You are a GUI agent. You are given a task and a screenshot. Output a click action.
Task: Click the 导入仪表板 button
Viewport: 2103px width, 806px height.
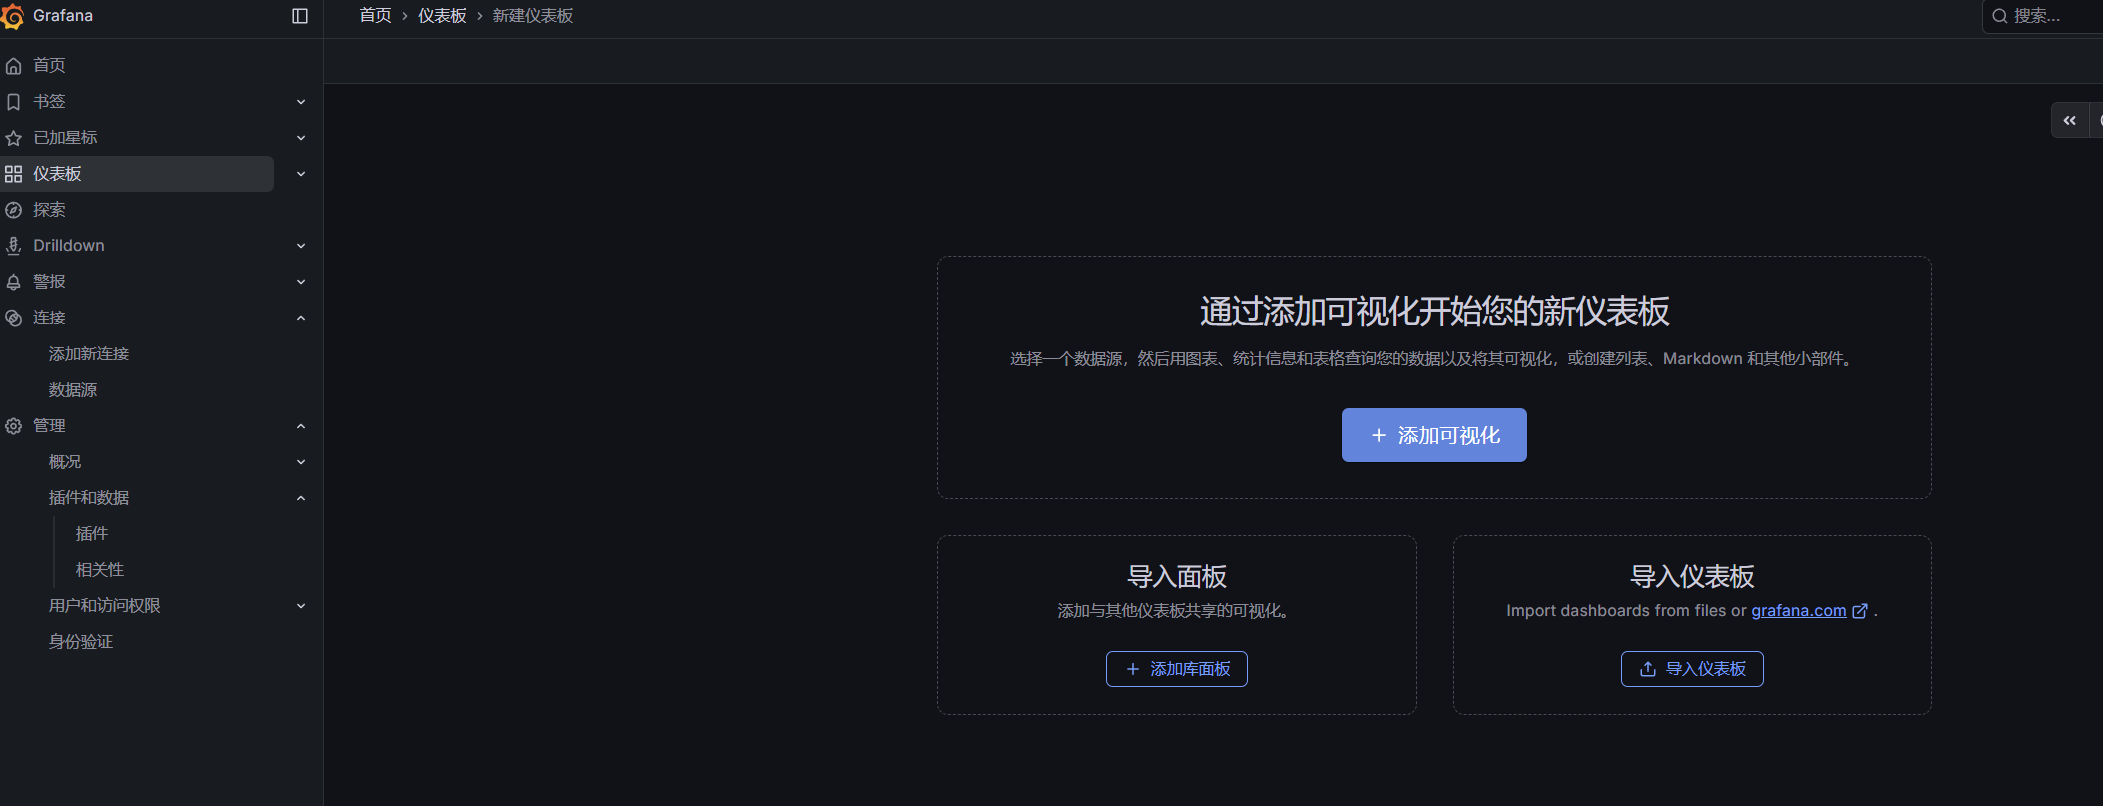tap(1691, 669)
